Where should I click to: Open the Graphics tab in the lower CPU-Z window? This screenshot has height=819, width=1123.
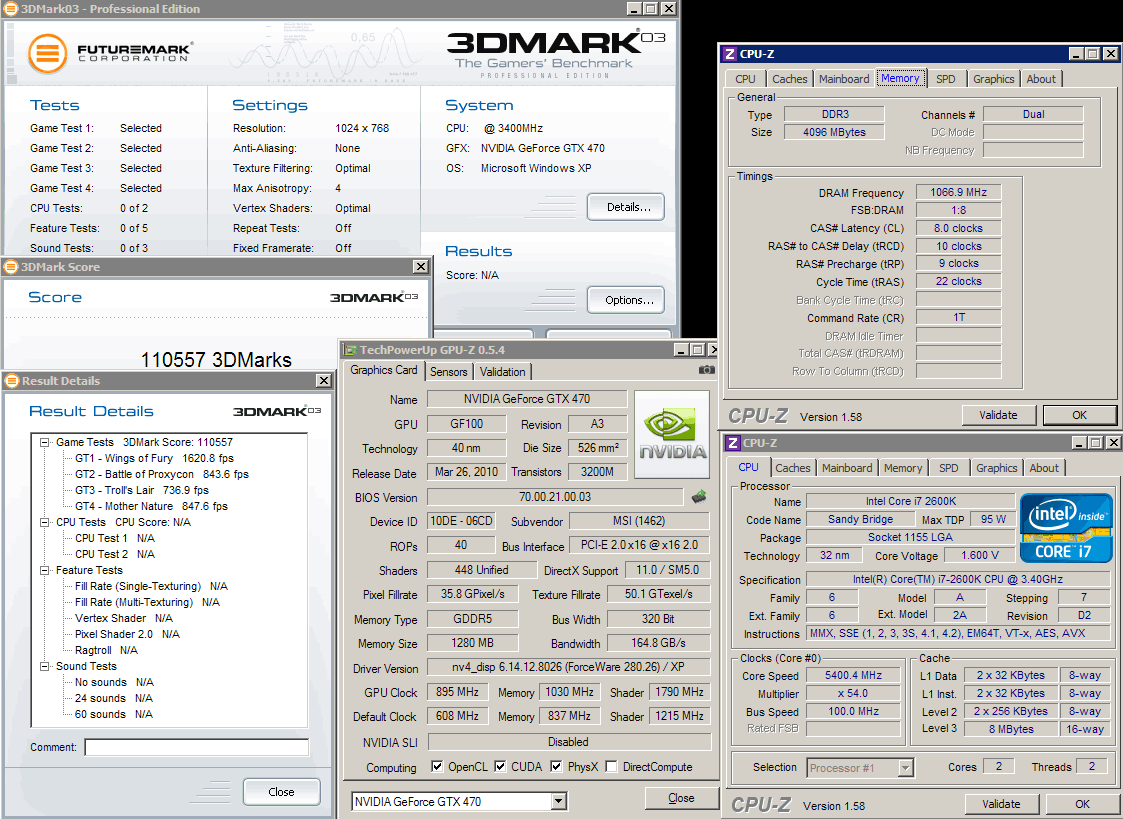[996, 468]
